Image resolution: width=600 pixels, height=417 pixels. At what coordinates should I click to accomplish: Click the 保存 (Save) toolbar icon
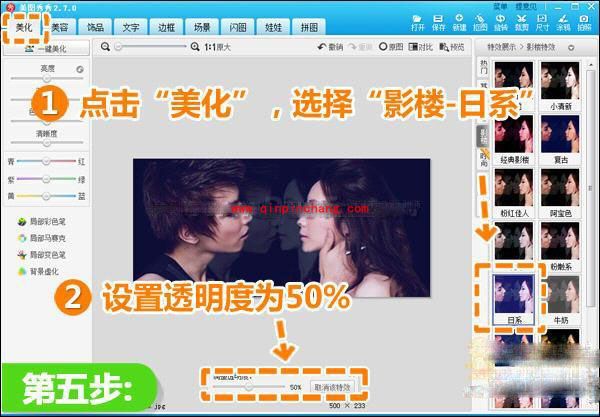click(439, 23)
